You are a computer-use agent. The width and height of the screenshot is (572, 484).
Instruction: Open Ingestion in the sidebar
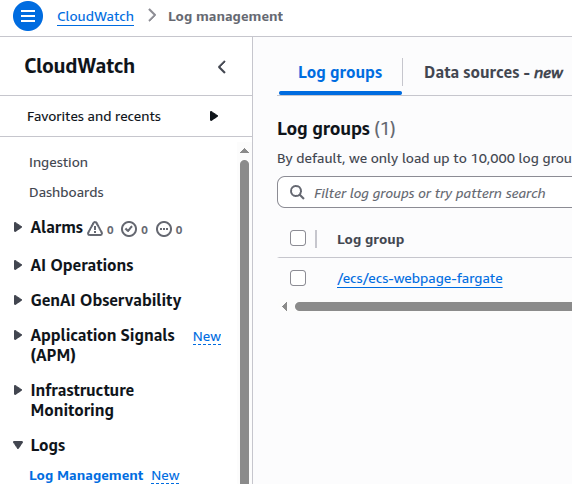pyautogui.click(x=58, y=162)
